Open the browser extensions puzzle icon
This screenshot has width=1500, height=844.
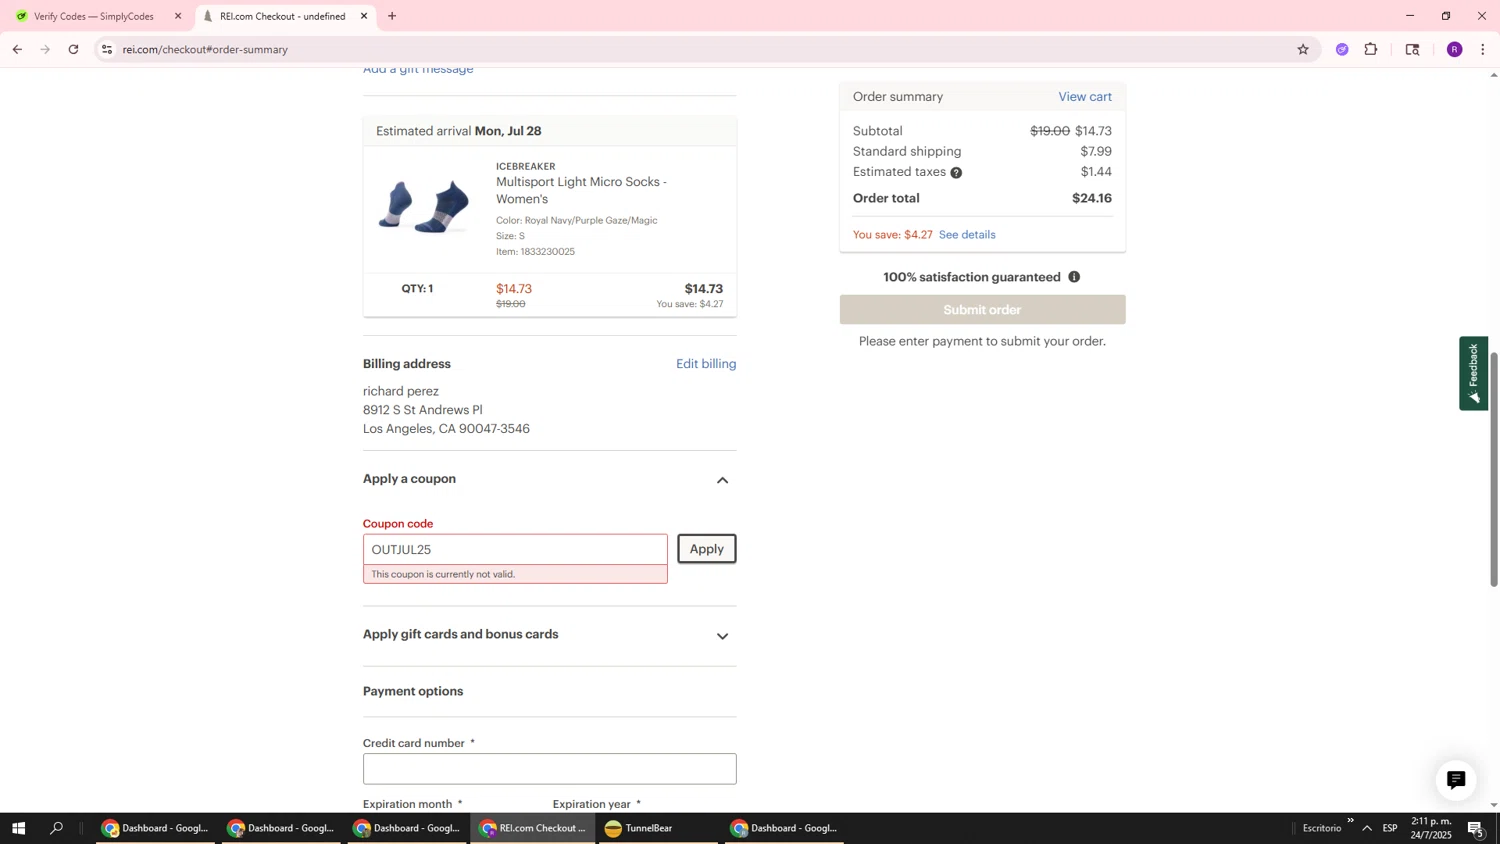point(1371,49)
